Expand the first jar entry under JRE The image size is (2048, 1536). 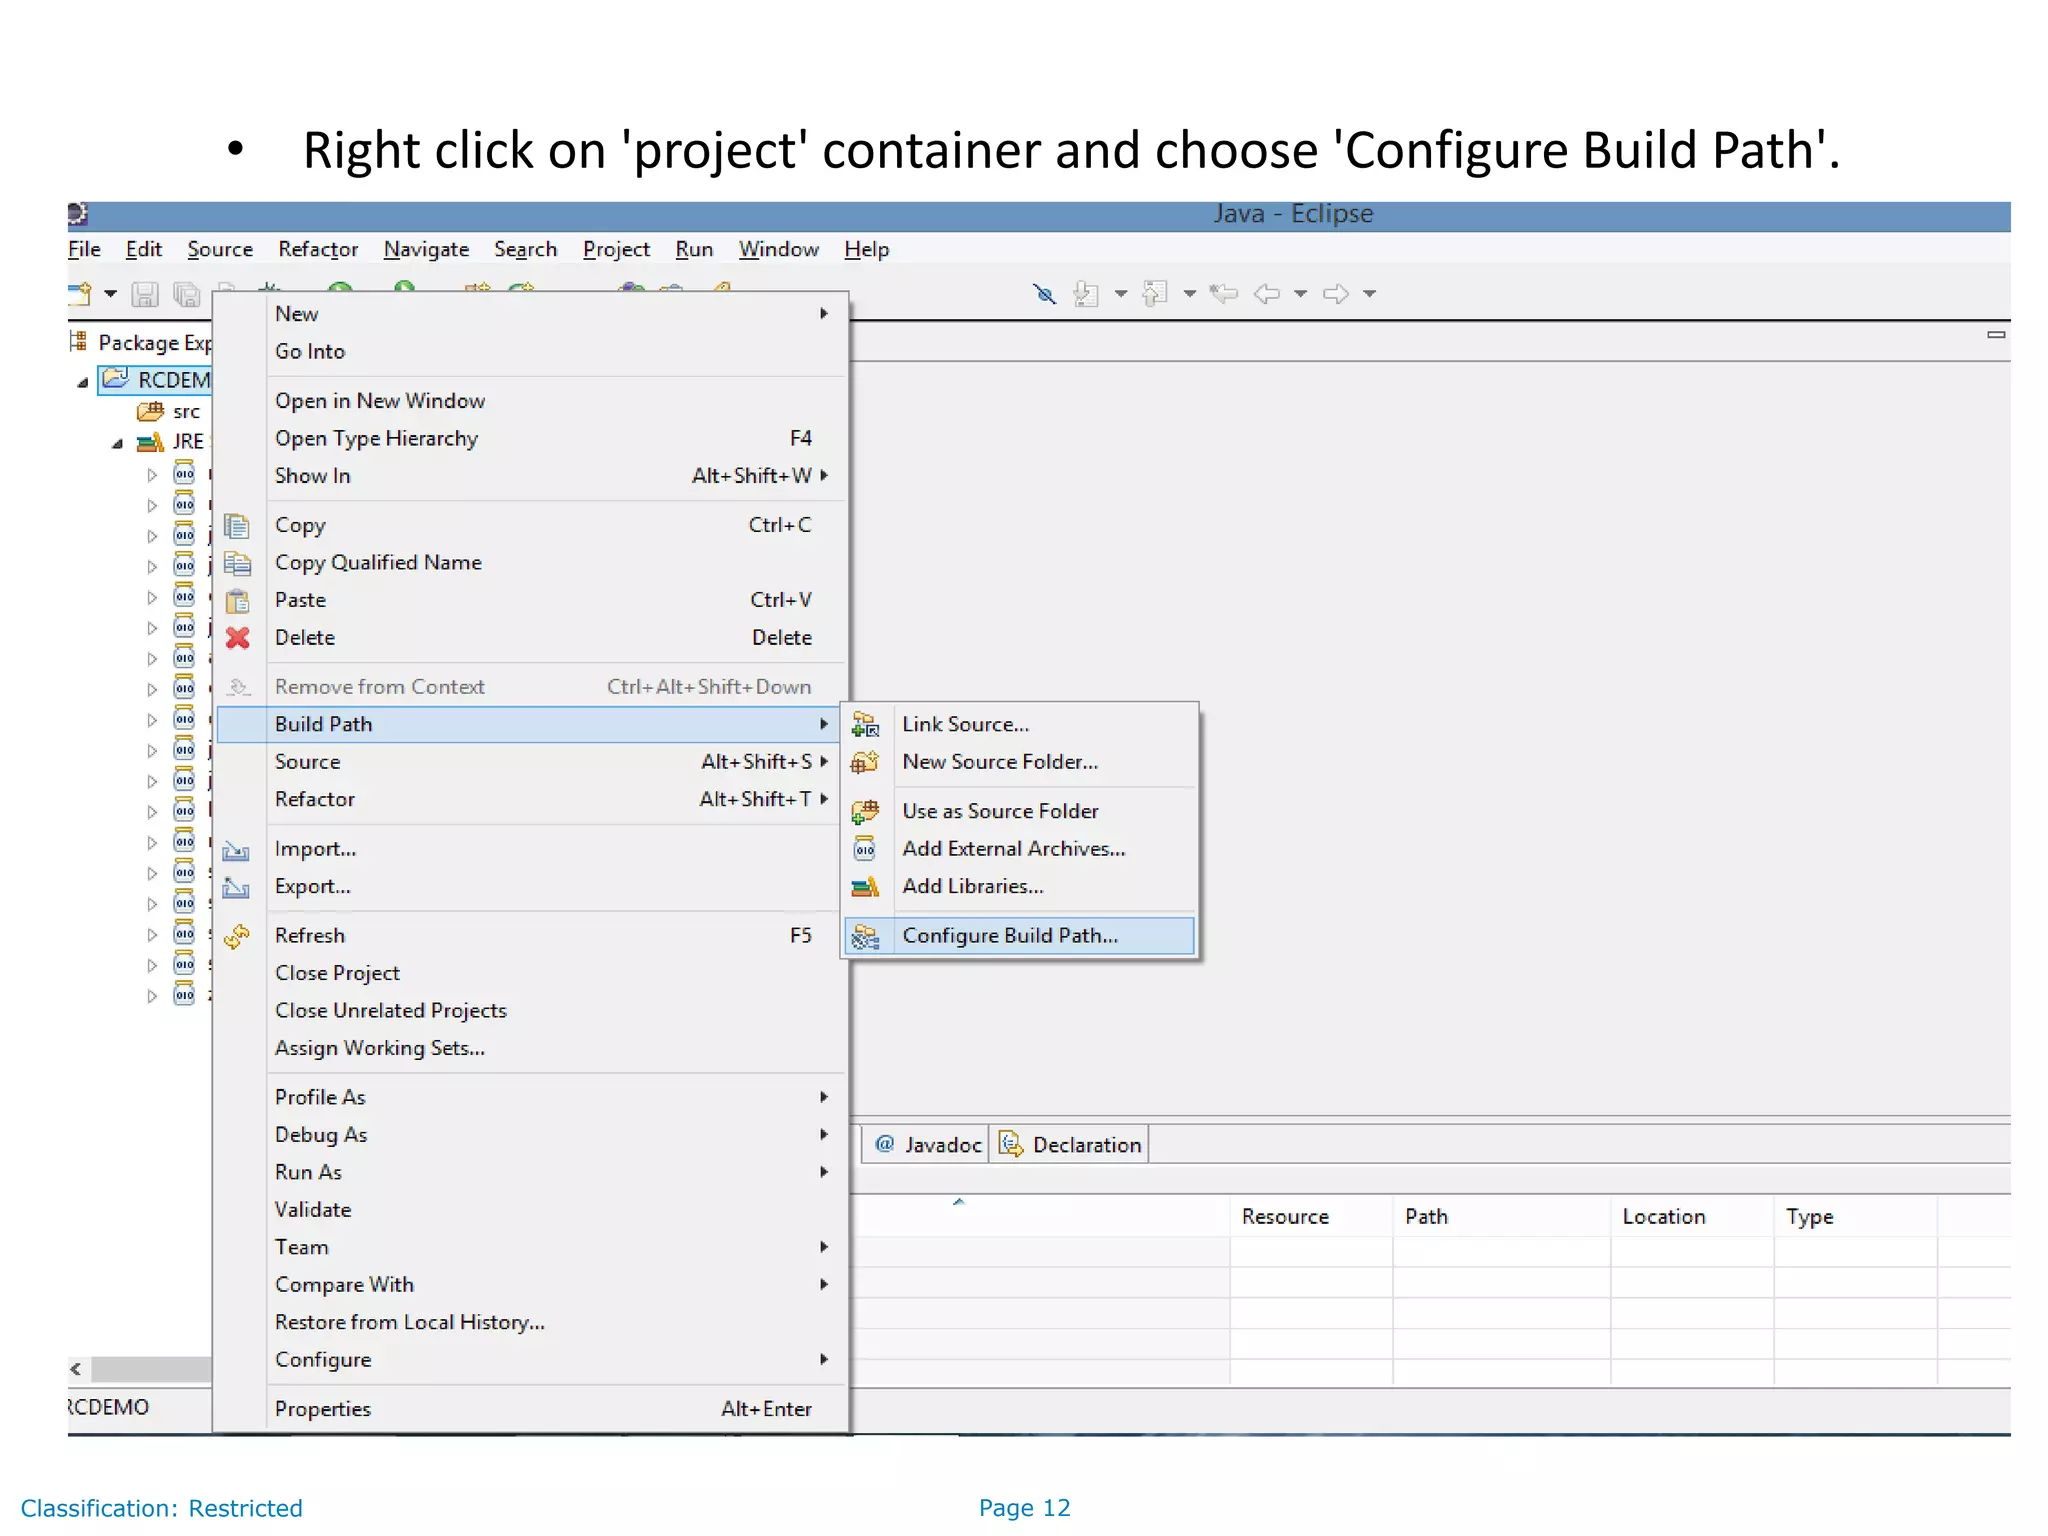[152, 475]
